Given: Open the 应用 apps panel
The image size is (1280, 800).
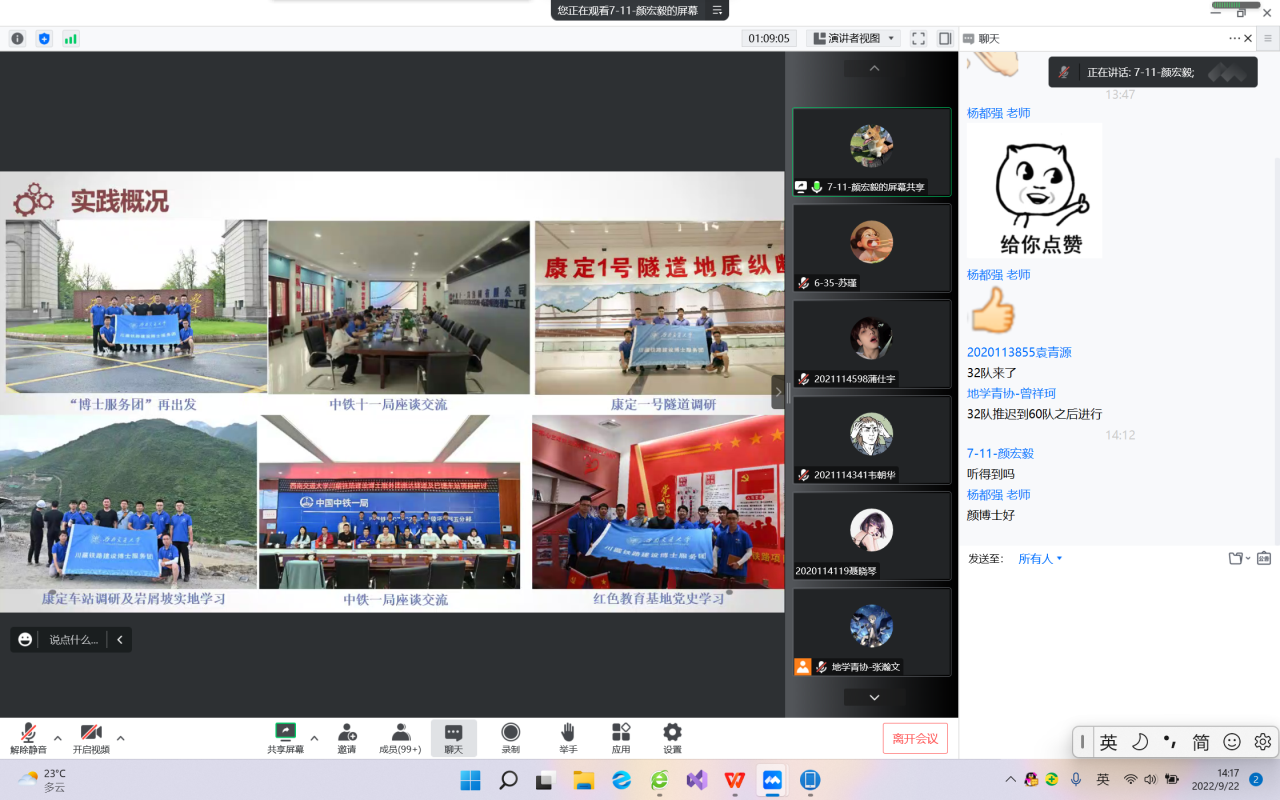Looking at the screenshot, I should (621, 737).
